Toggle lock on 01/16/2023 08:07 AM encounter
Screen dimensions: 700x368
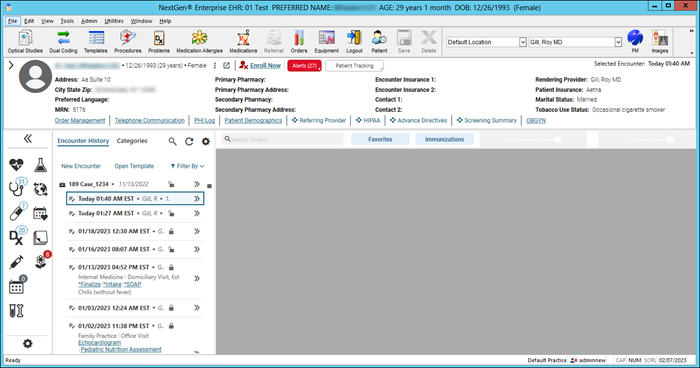click(x=171, y=249)
